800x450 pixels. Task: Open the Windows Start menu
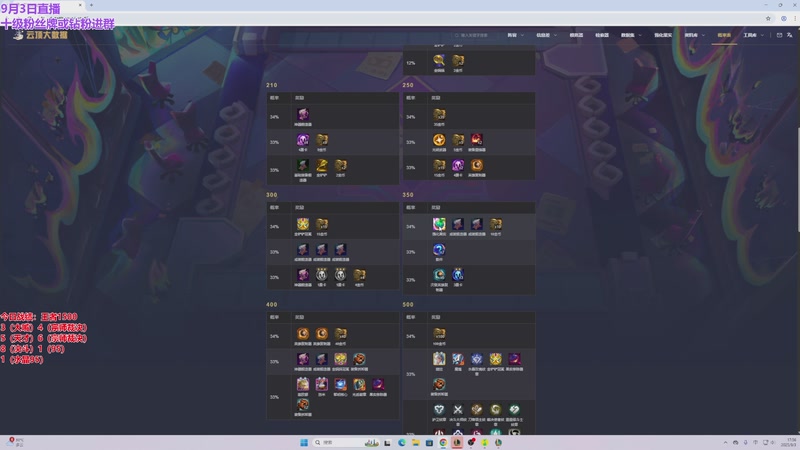click(x=304, y=442)
